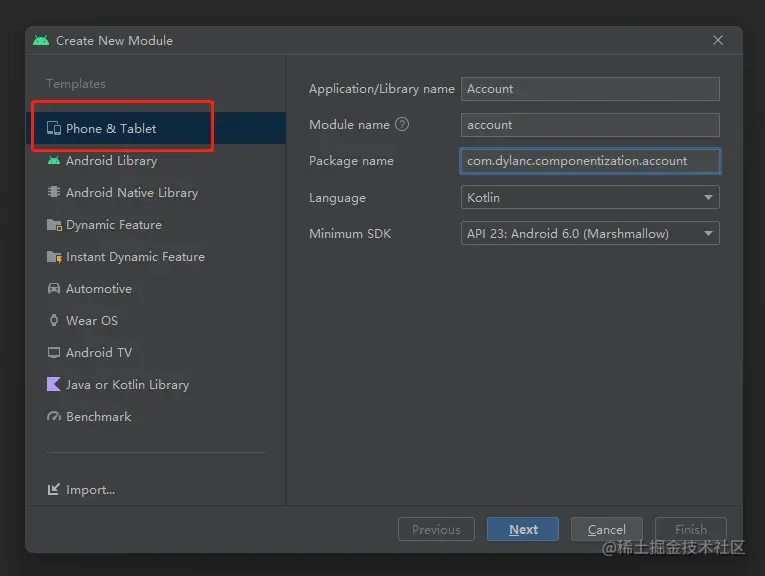Image resolution: width=765 pixels, height=576 pixels.
Task: Click the Benchmark gauge icon
Action: point(54,417)
